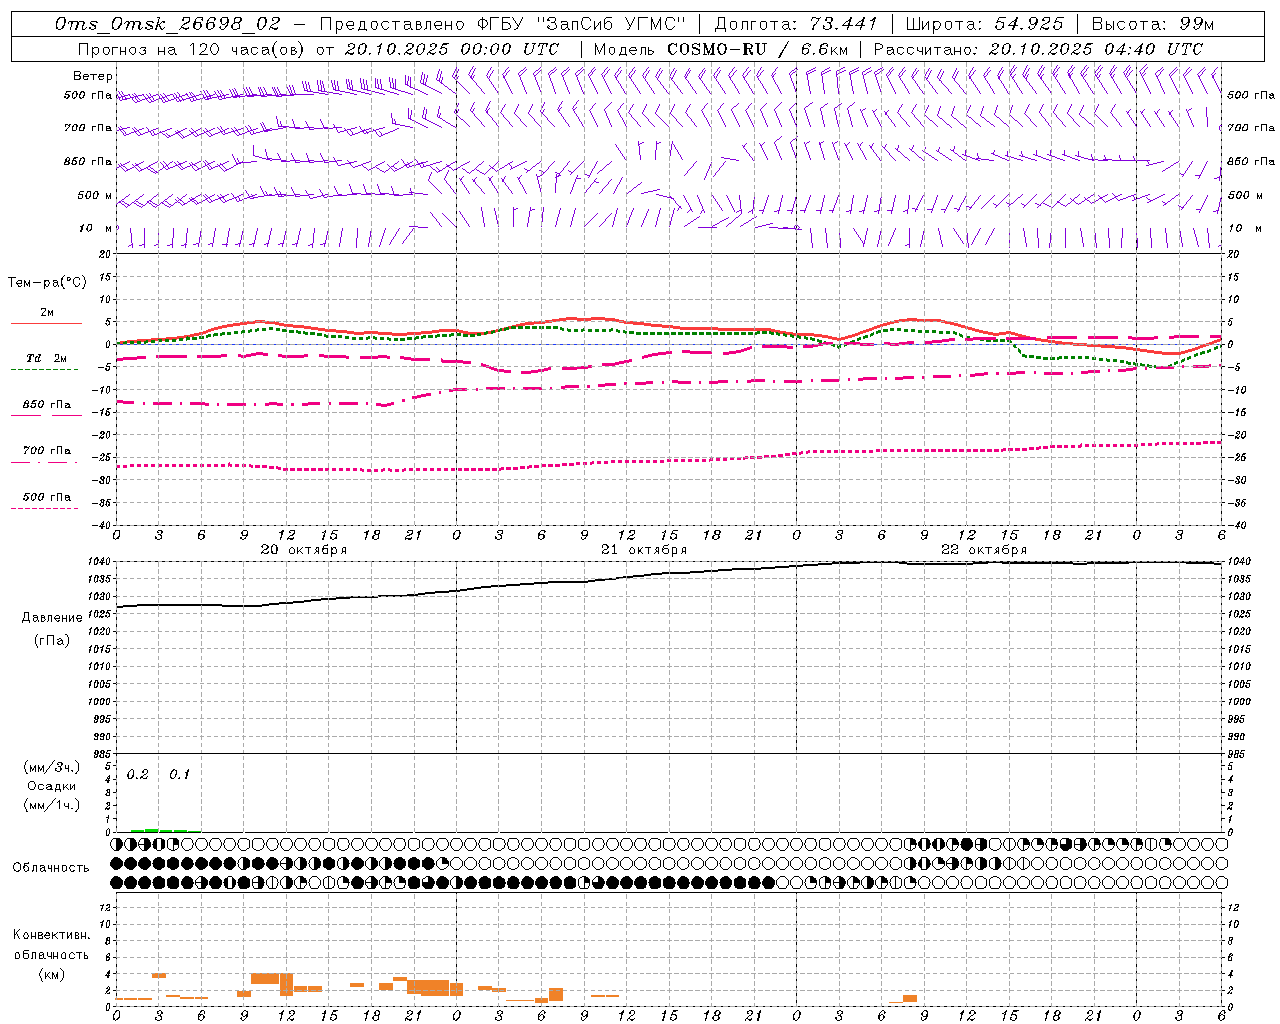Click the Td 2м legend entry
The image size is (1280, 1024).
tap(46, 358)
